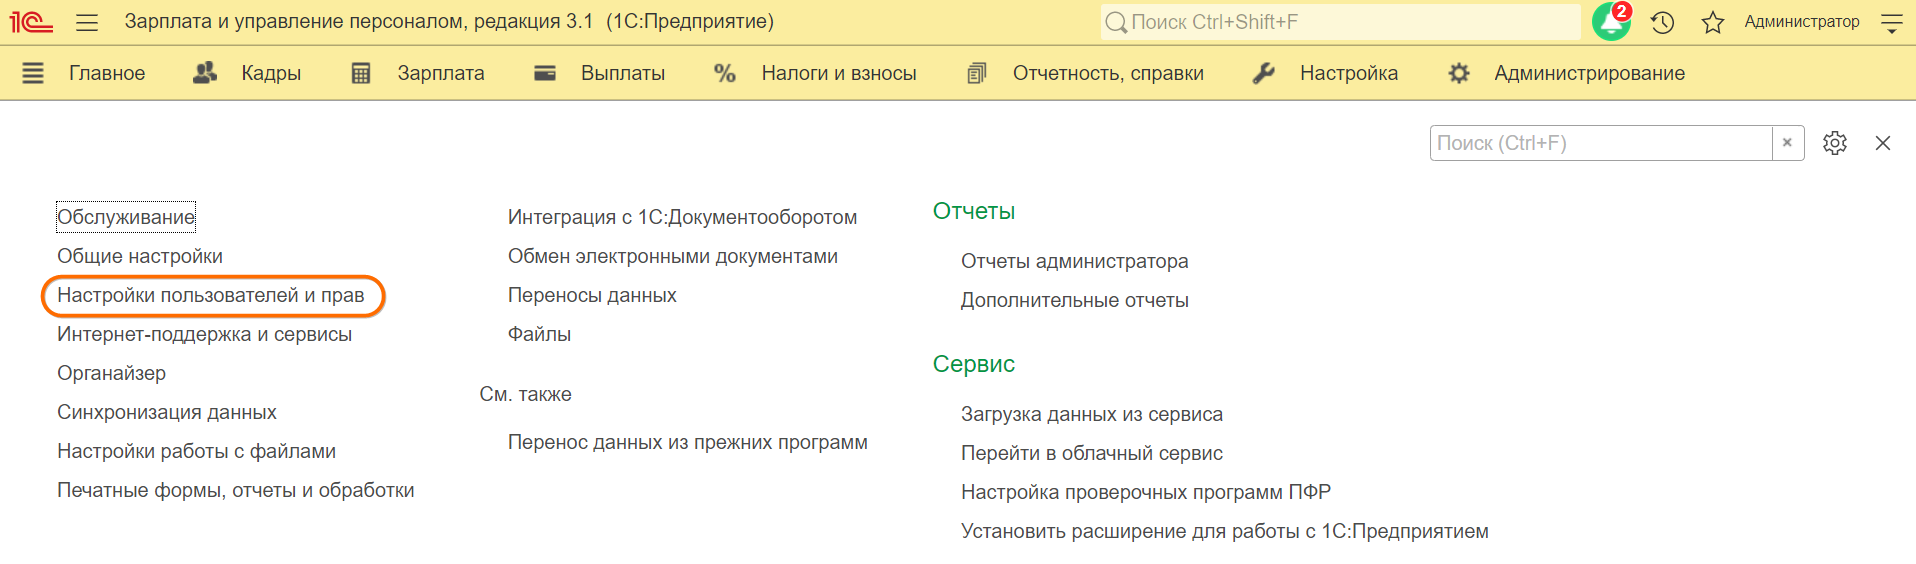Open Интеграция с 1С:Документооборотом
This screenshot has height=564, width=1916.
click(x=682, y=217)
